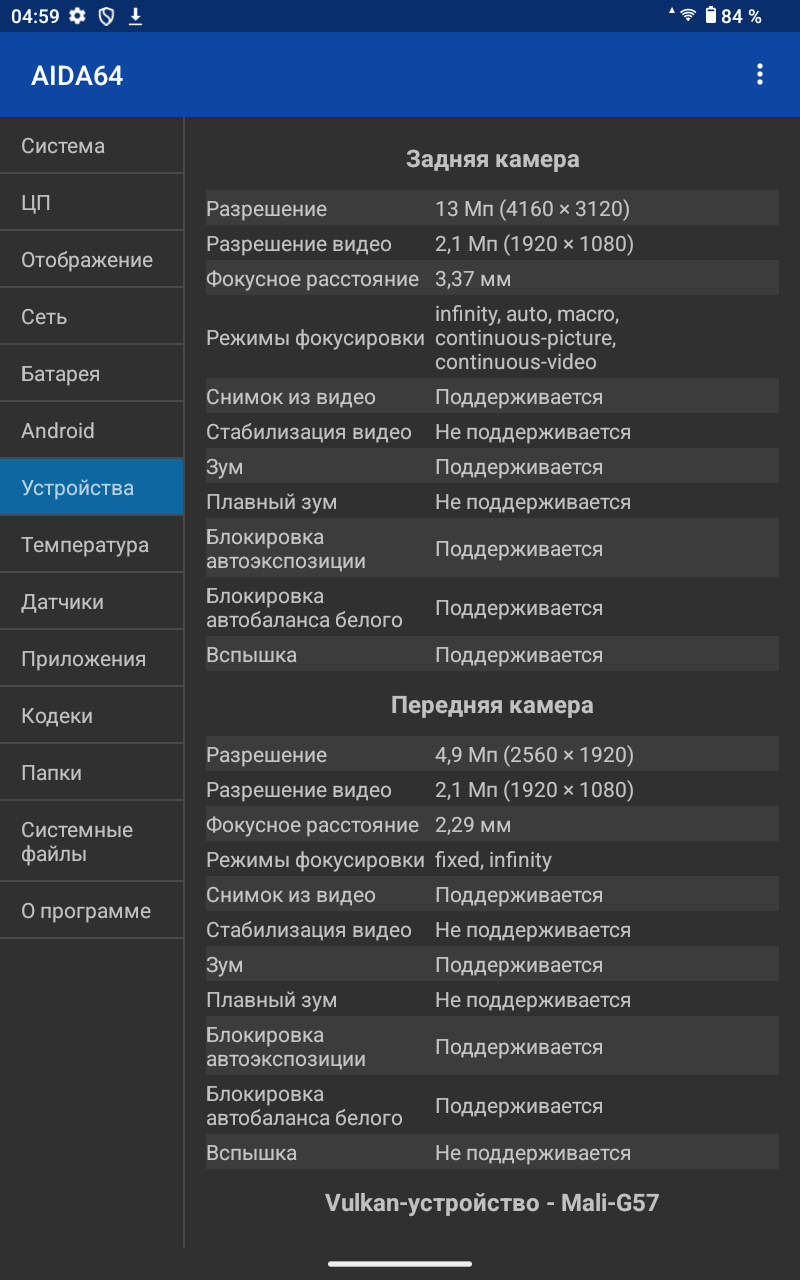Go to the Сеть section
This screenshot has height=1280, width=800.
click(91, 317)
